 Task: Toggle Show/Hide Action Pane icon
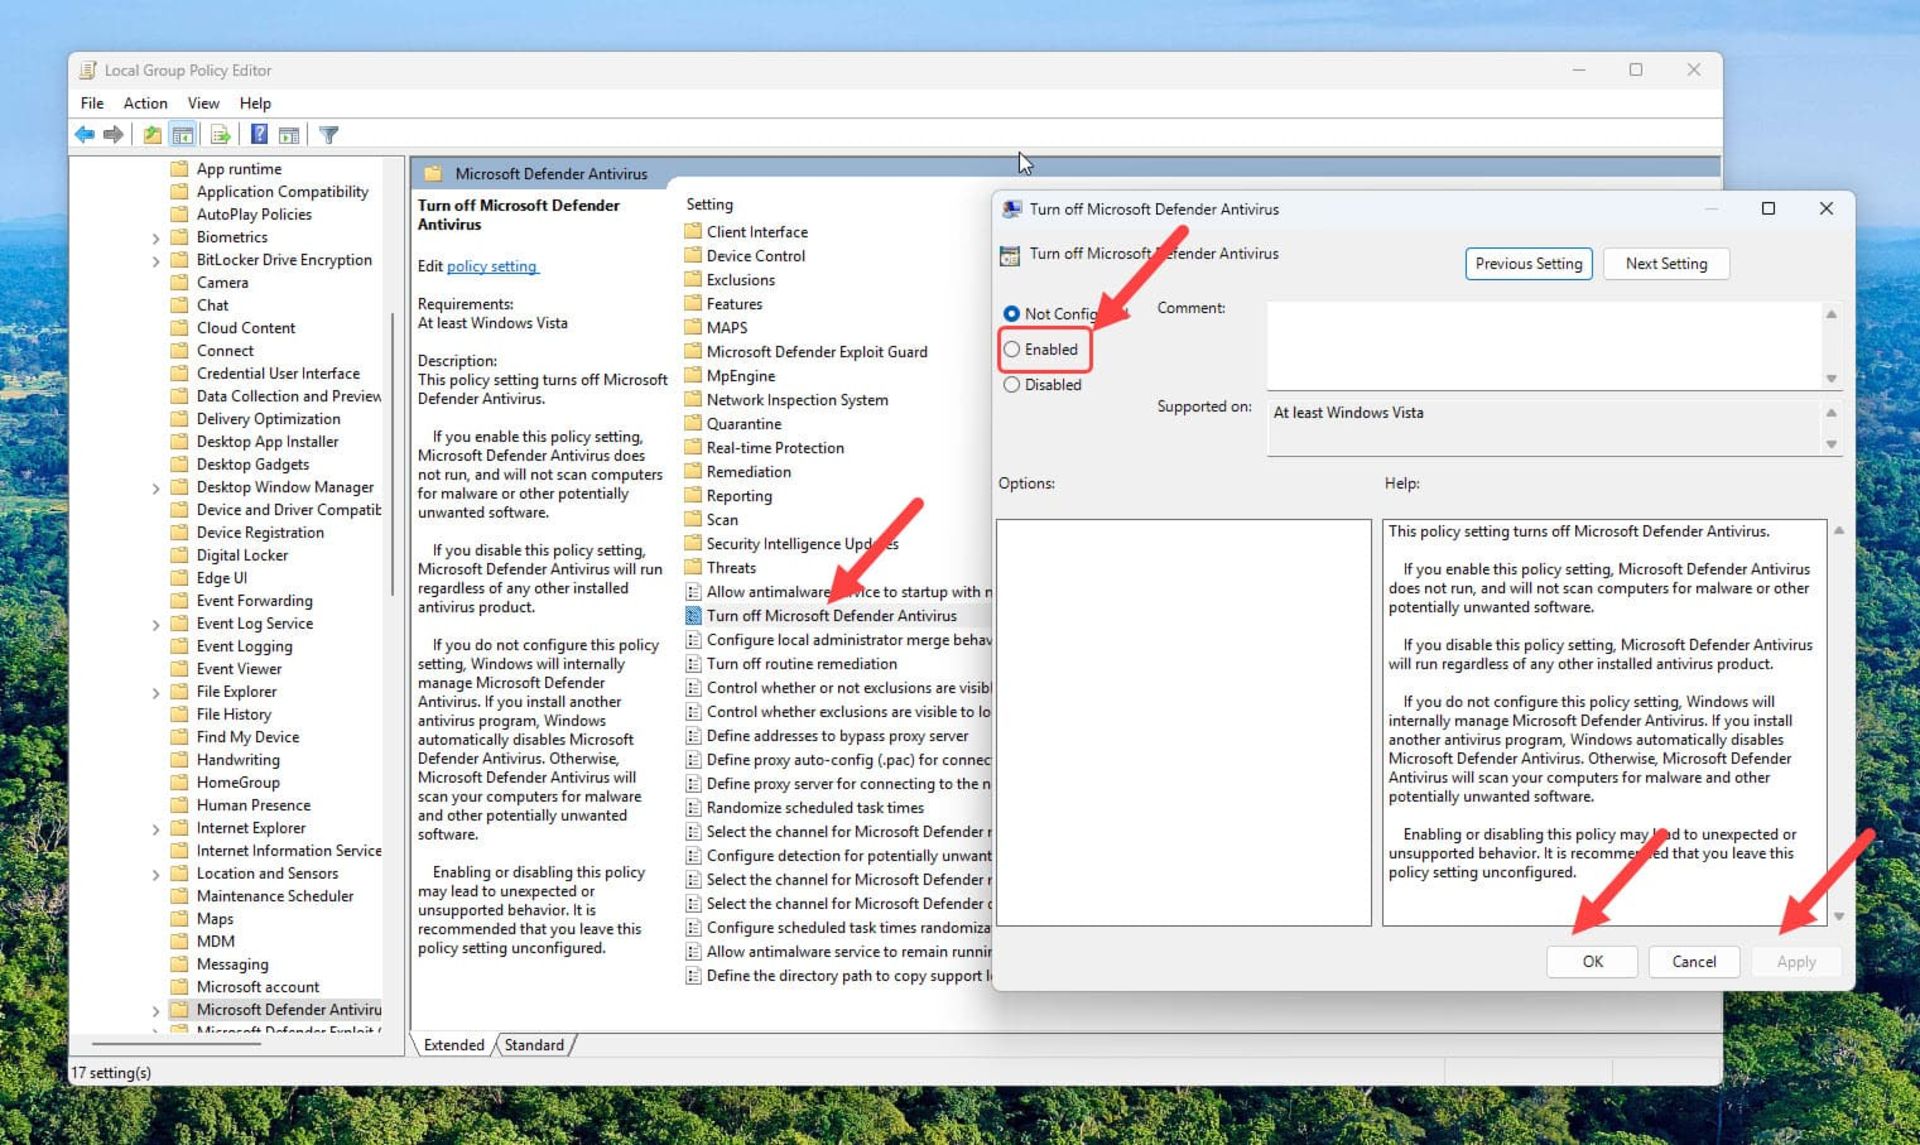[x=289, y=134]
